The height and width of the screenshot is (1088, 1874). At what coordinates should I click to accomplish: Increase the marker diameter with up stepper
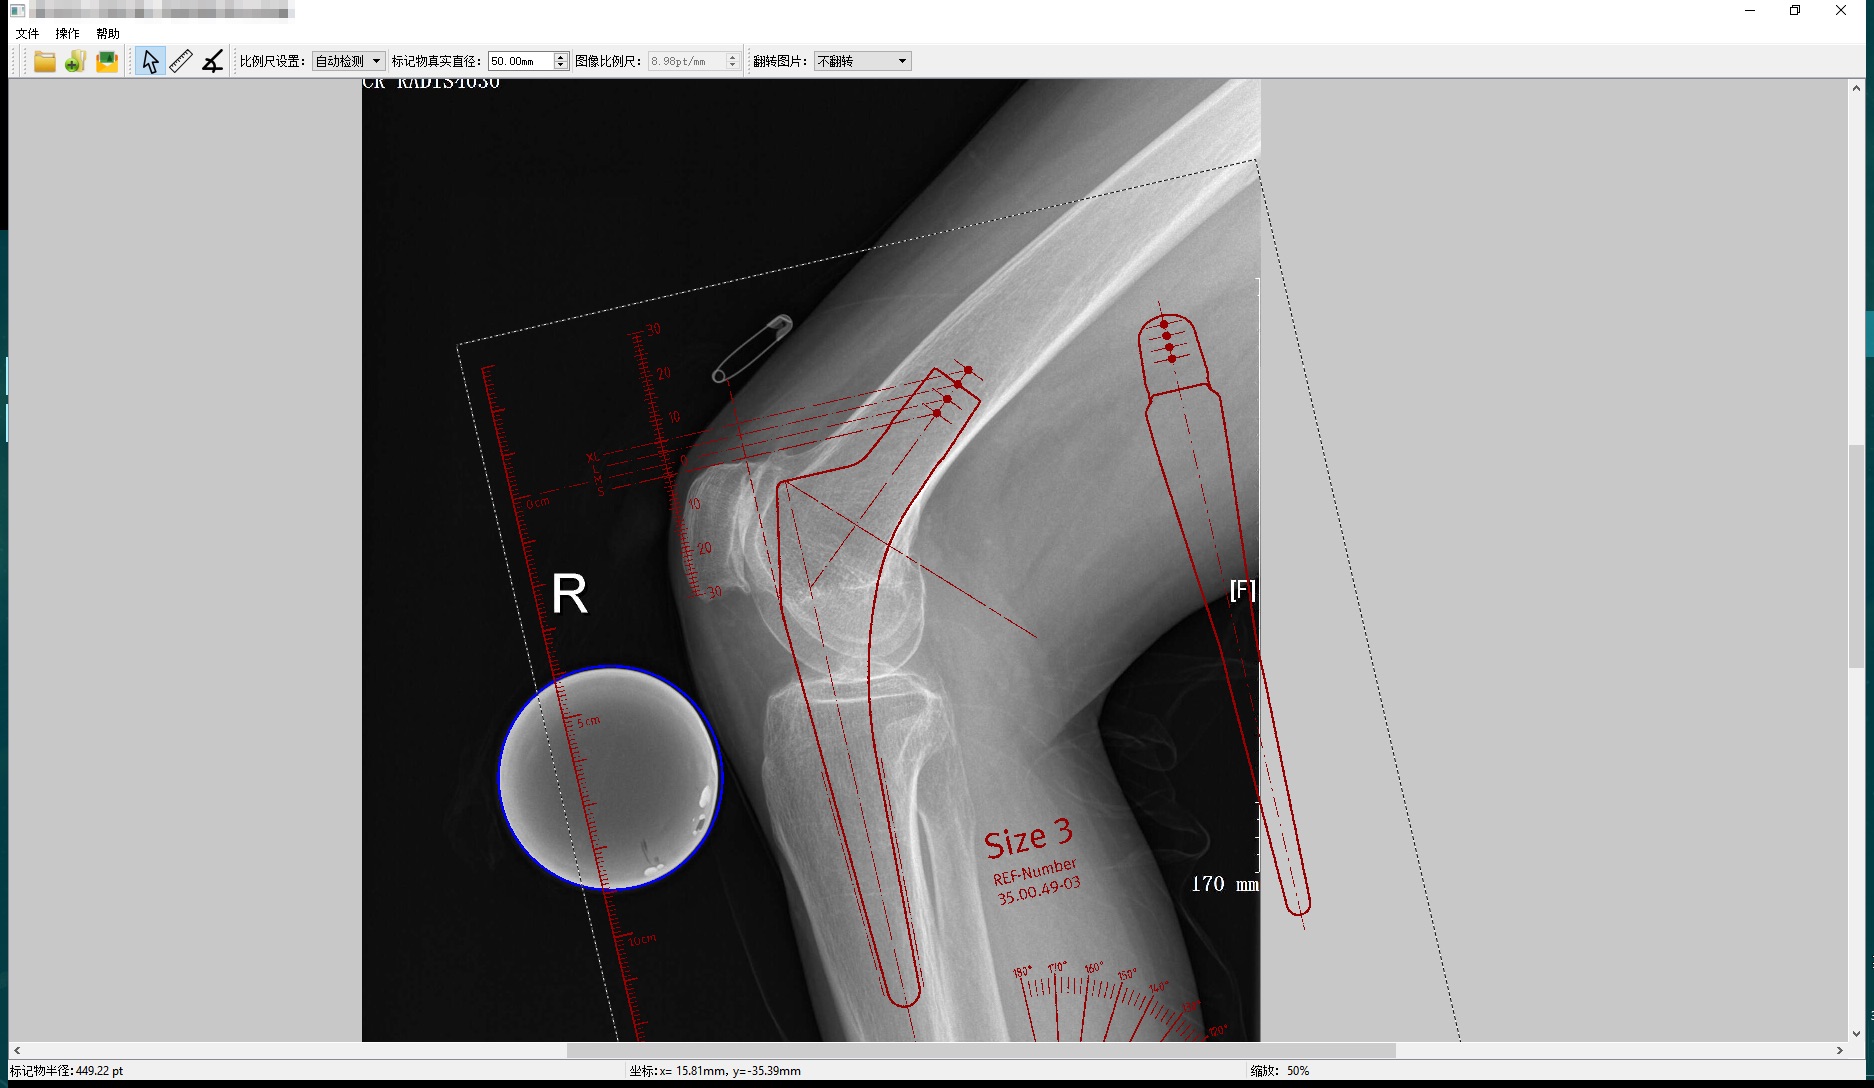click(x=561, y=57)
